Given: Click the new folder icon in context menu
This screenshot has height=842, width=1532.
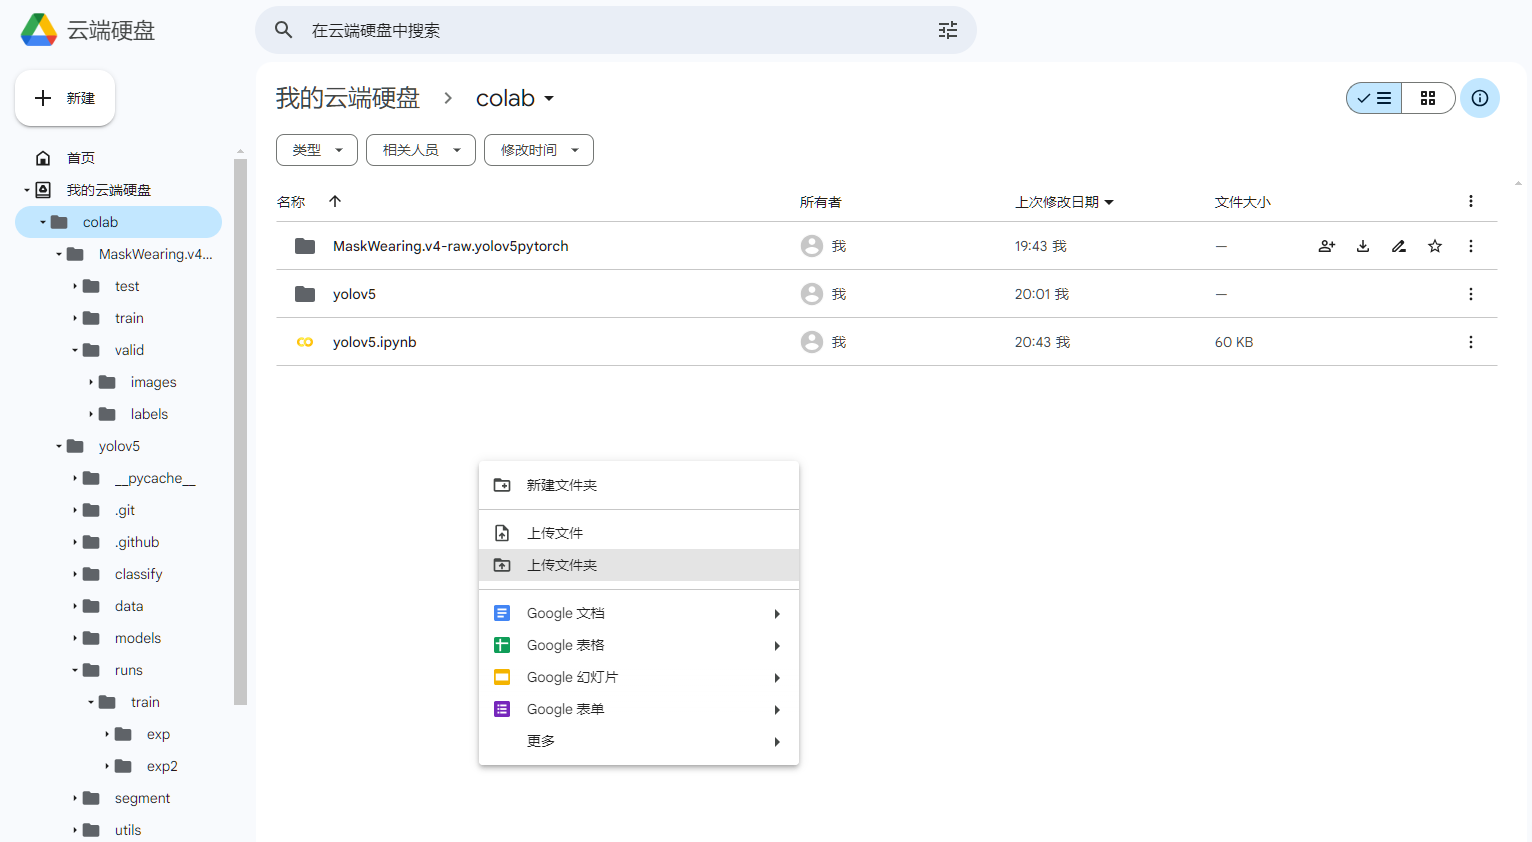Looking at the screenshot, I should 502,485.
